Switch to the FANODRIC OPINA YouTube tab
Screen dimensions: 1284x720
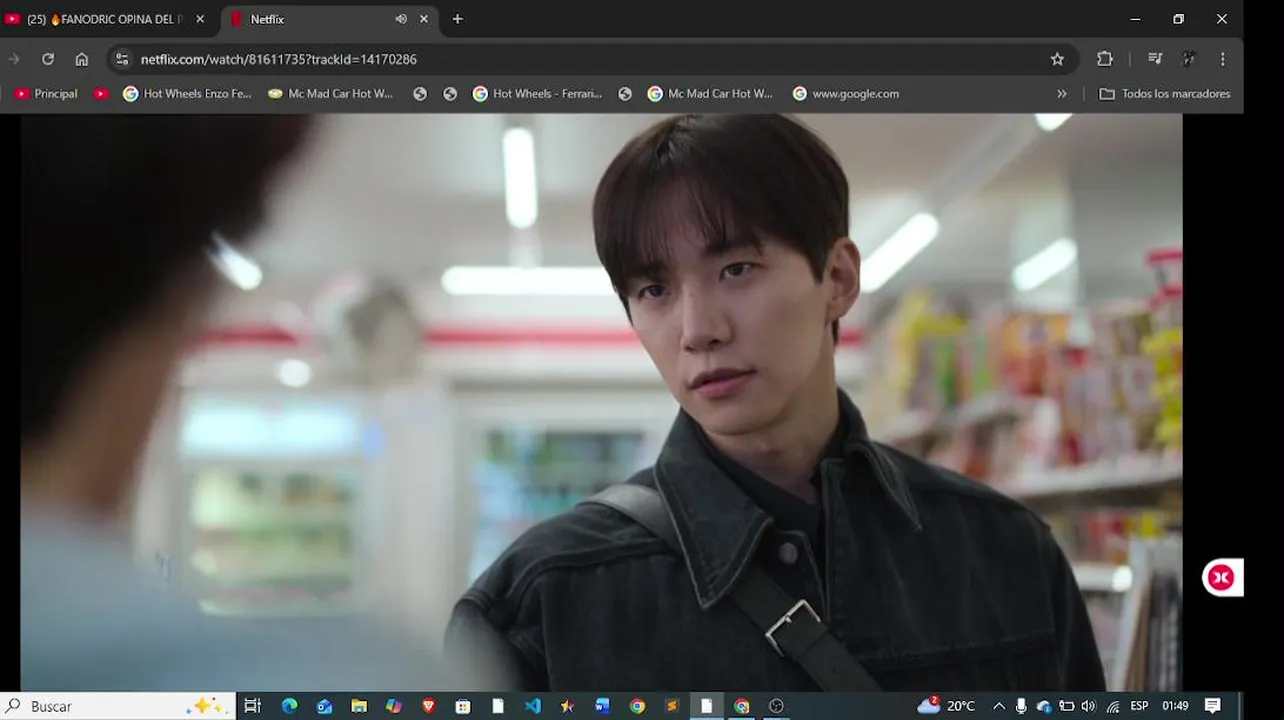(105, 19)
